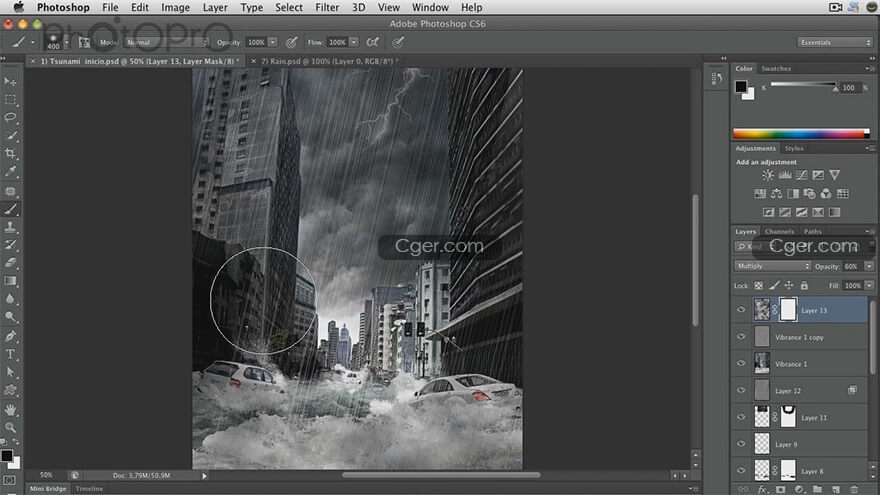Open the Brush Preset picker arrow
Image resolution: width=880 pixels, height=495 pixels.
[67, 43]
